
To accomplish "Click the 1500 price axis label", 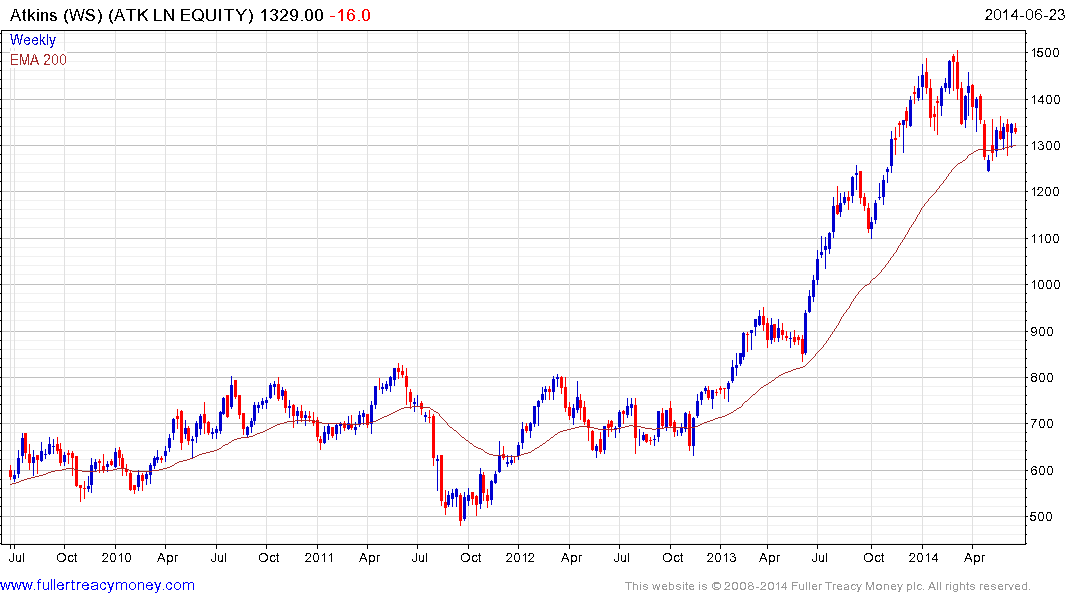I will 1046,53.
